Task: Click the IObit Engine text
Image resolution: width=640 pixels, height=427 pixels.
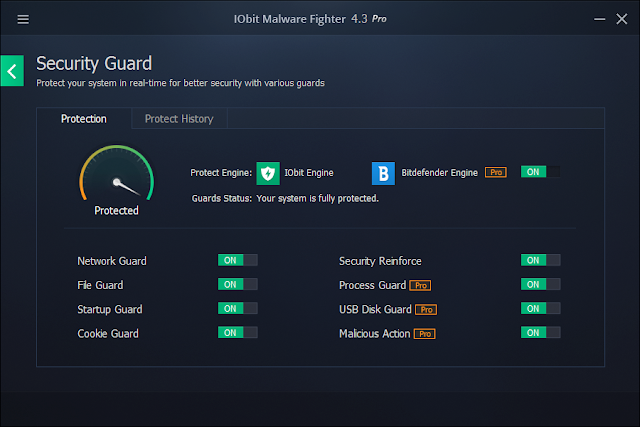Action: [x=309, y=173]
